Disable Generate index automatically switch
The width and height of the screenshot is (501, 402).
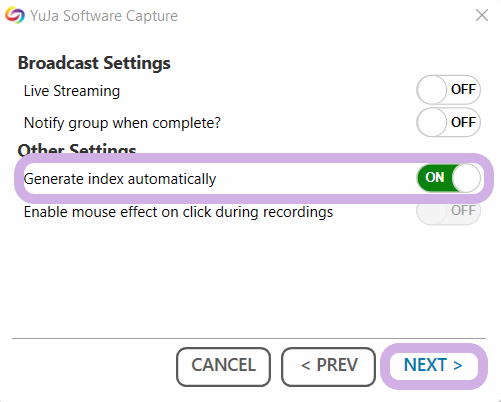pos(448,178)
